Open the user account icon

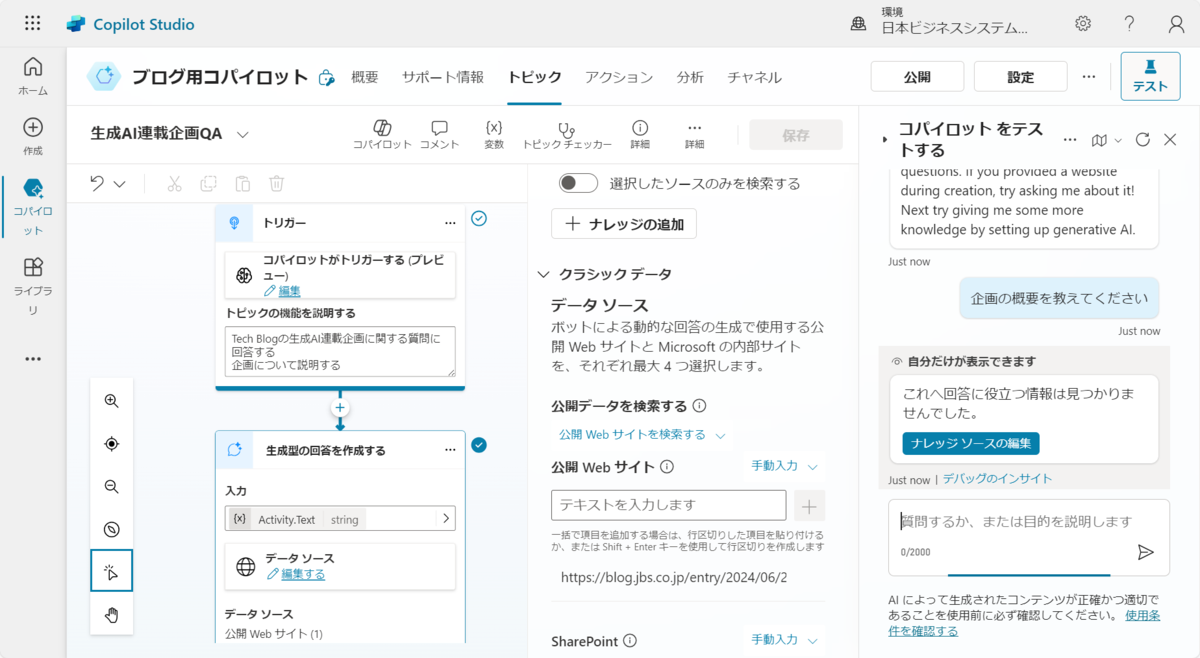point(1177,23)
